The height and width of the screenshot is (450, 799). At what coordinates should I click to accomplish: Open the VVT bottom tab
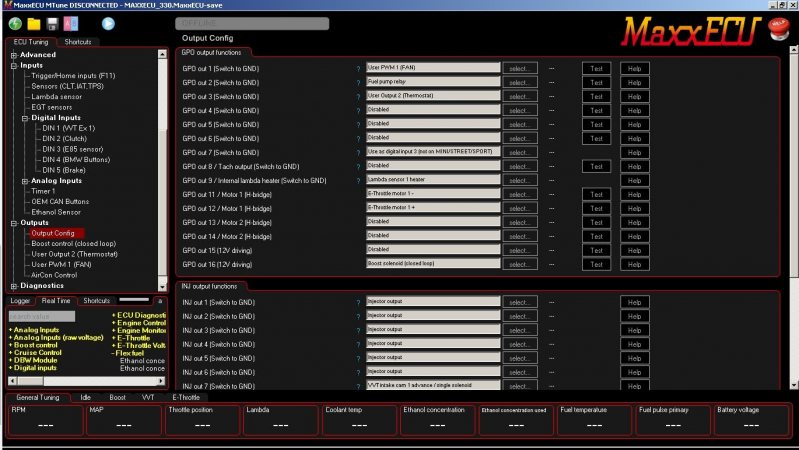point(148,398)
